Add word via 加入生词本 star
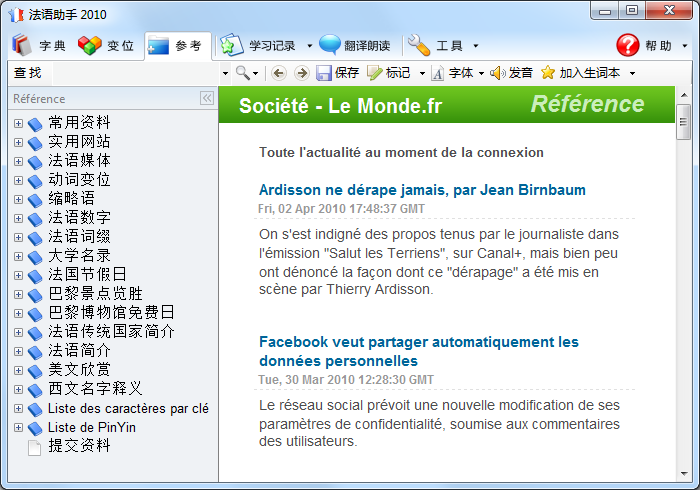Image resolution: width=700 pixels, height=490 pixels. point(548,73)
